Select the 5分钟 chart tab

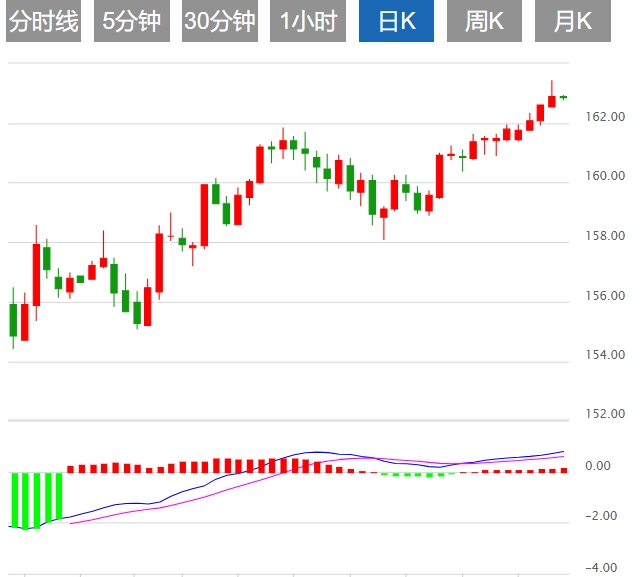[x=131, y=22]
